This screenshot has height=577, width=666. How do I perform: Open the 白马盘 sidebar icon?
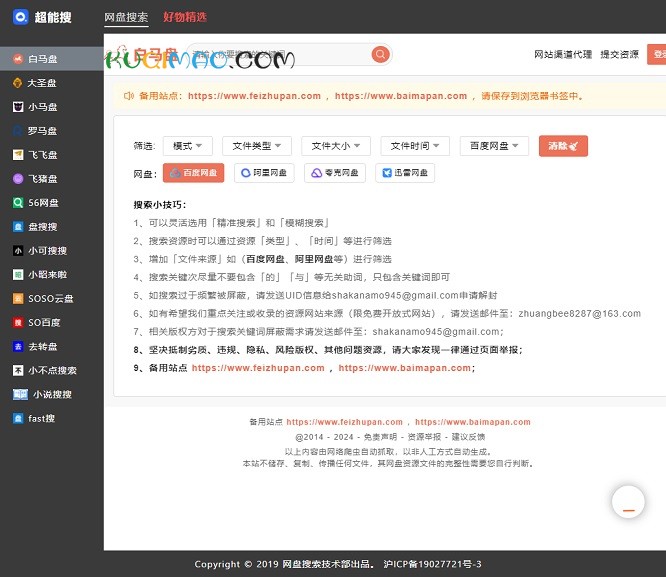(x=18, y=59)
